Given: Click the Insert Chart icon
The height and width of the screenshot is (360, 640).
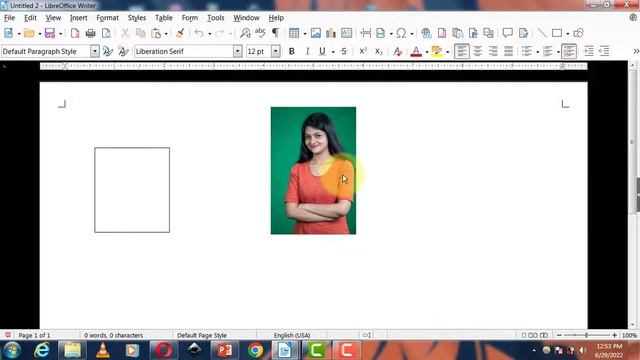Looking at the screenshot, I should tap(331, 33).
